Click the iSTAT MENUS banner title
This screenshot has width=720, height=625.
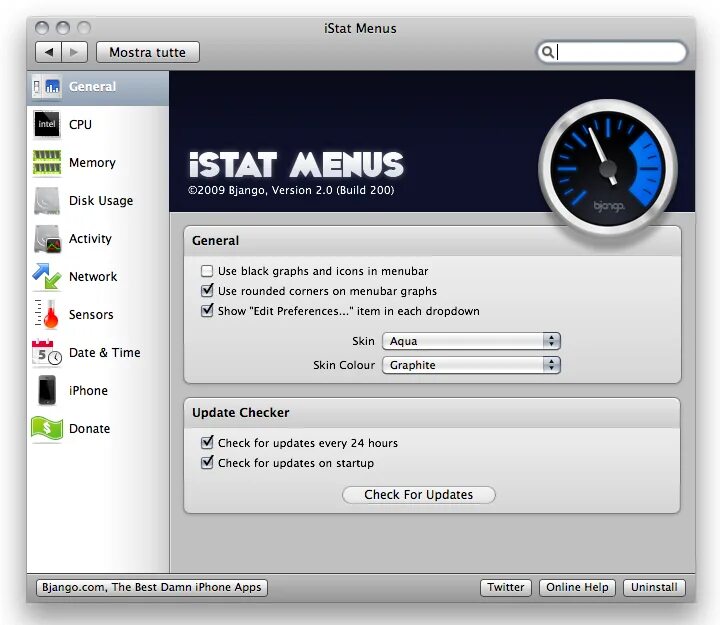(x=296, y=164)
